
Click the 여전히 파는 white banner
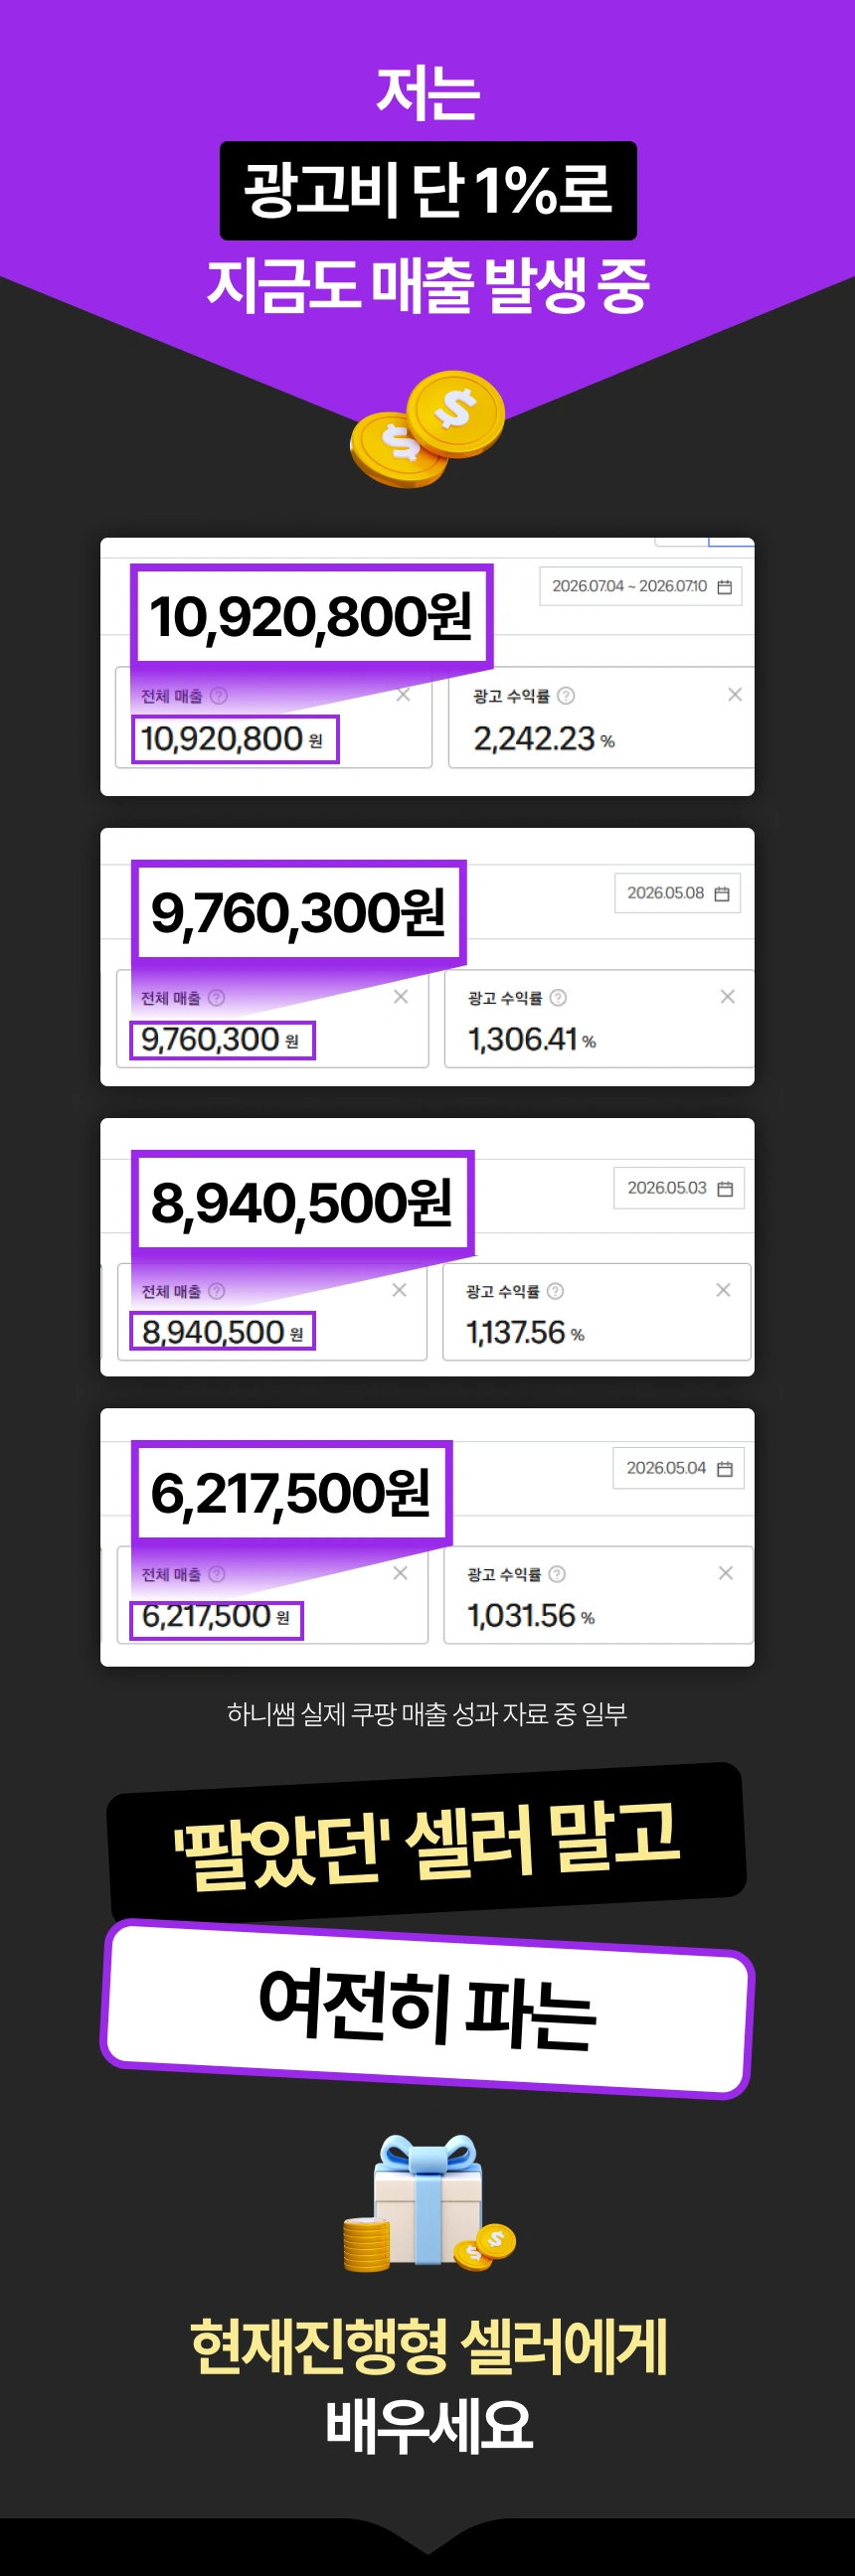427,2008
